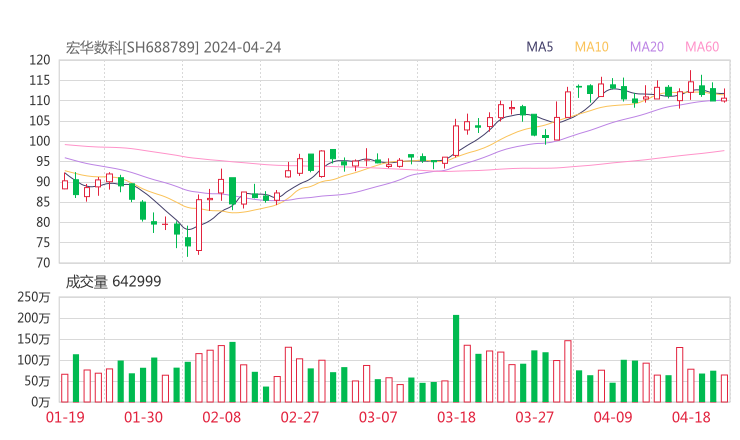Viewport: 740px width, 440px height.
Task: Click the 120 price axis label
Action: [40, 60]
